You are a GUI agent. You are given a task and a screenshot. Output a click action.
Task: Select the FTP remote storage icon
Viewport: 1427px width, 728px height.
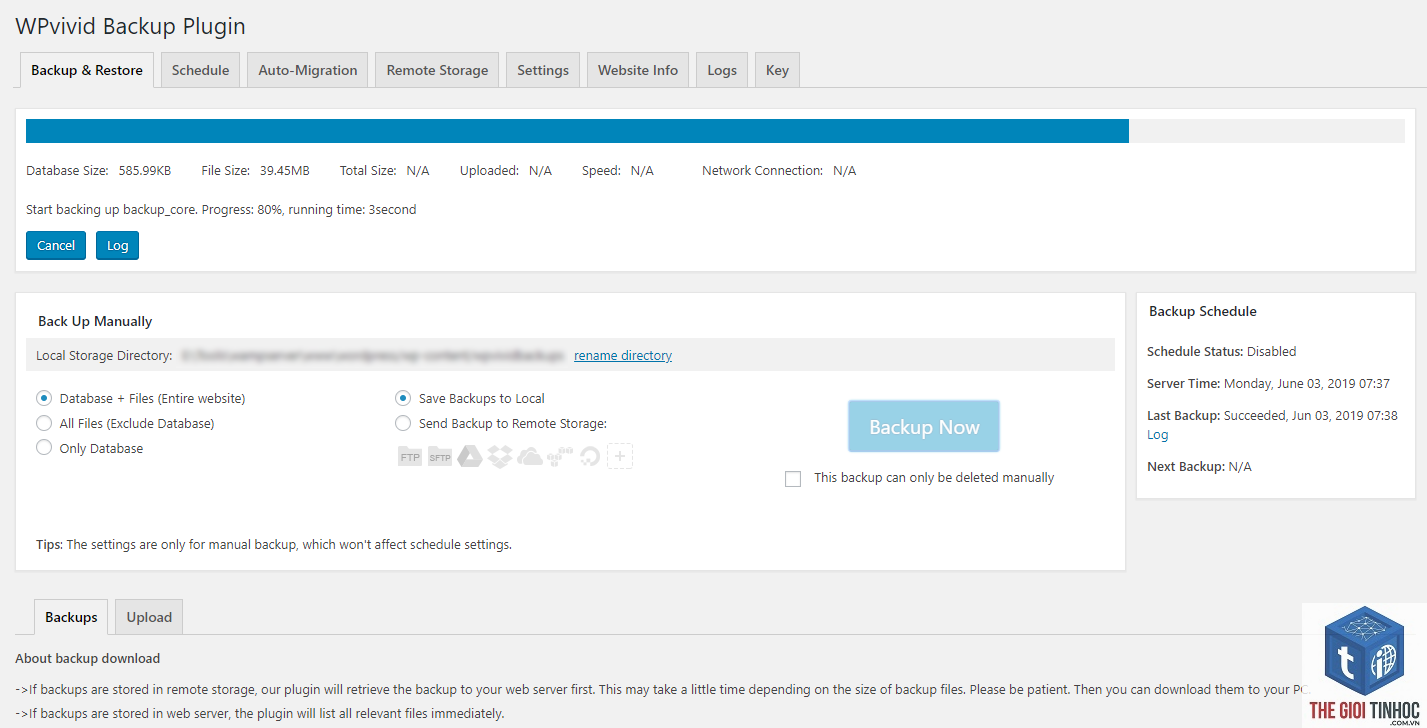point(410,457)
